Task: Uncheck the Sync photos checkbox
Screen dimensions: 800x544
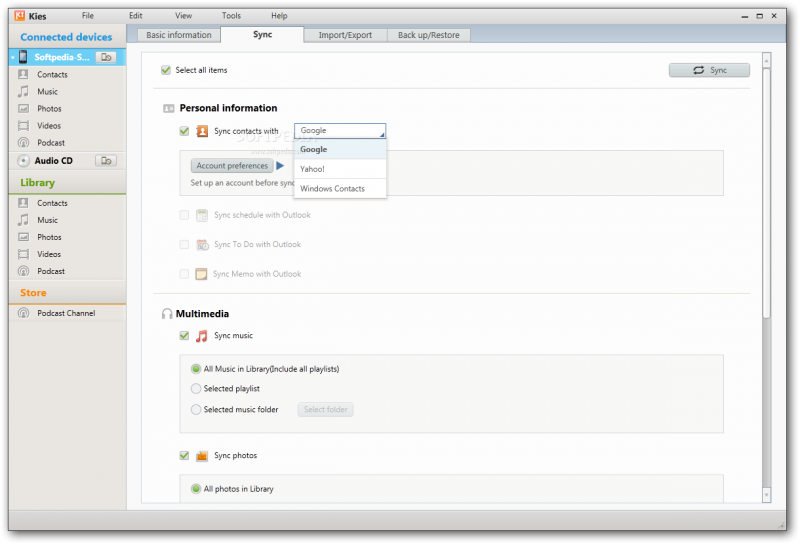Action: (184, 456)
